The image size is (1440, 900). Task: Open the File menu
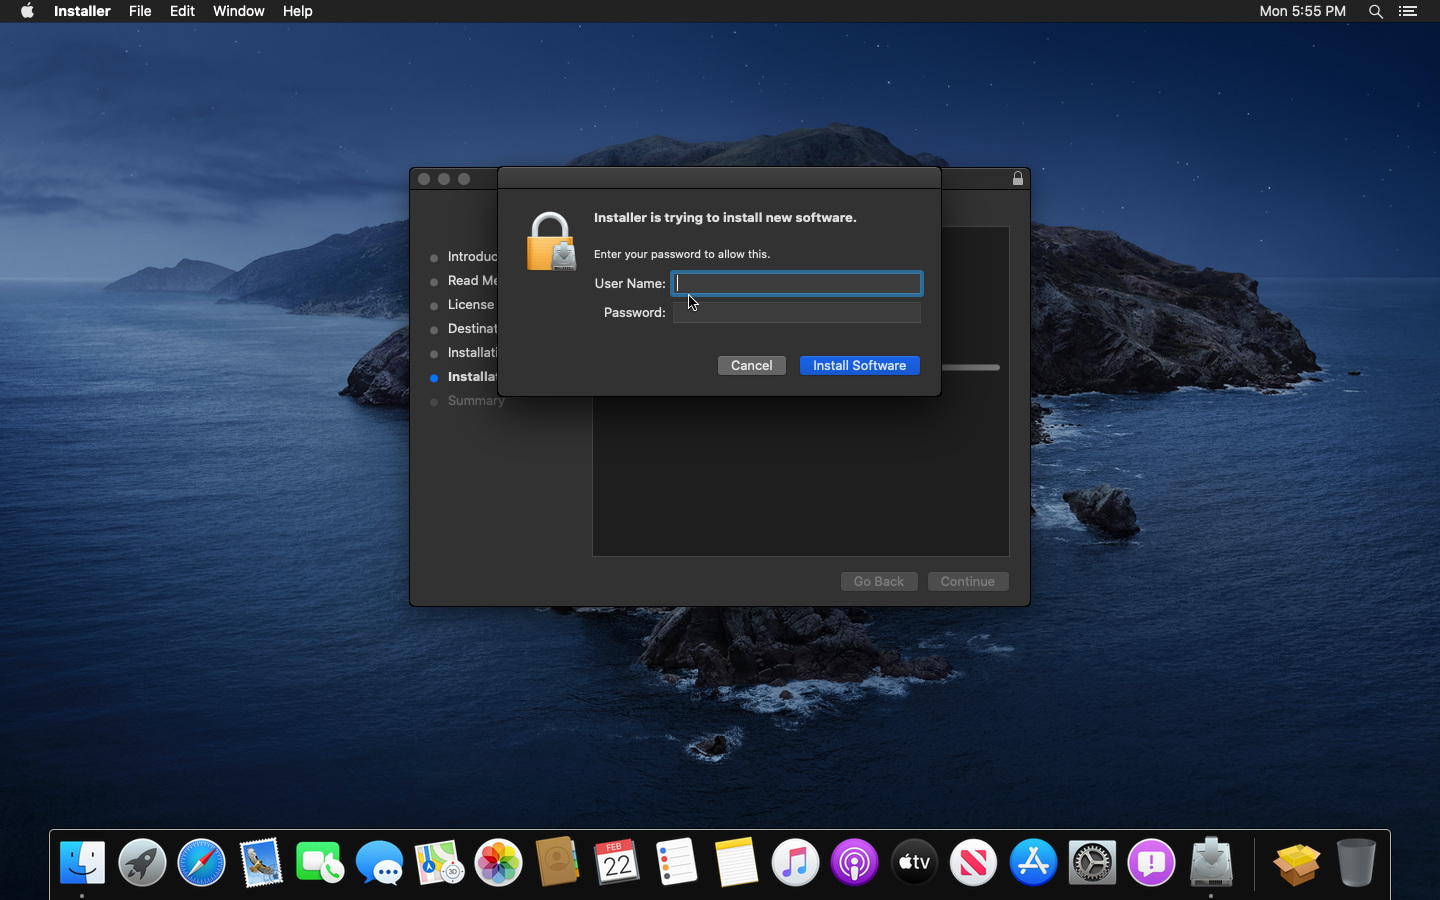(140, 11)
